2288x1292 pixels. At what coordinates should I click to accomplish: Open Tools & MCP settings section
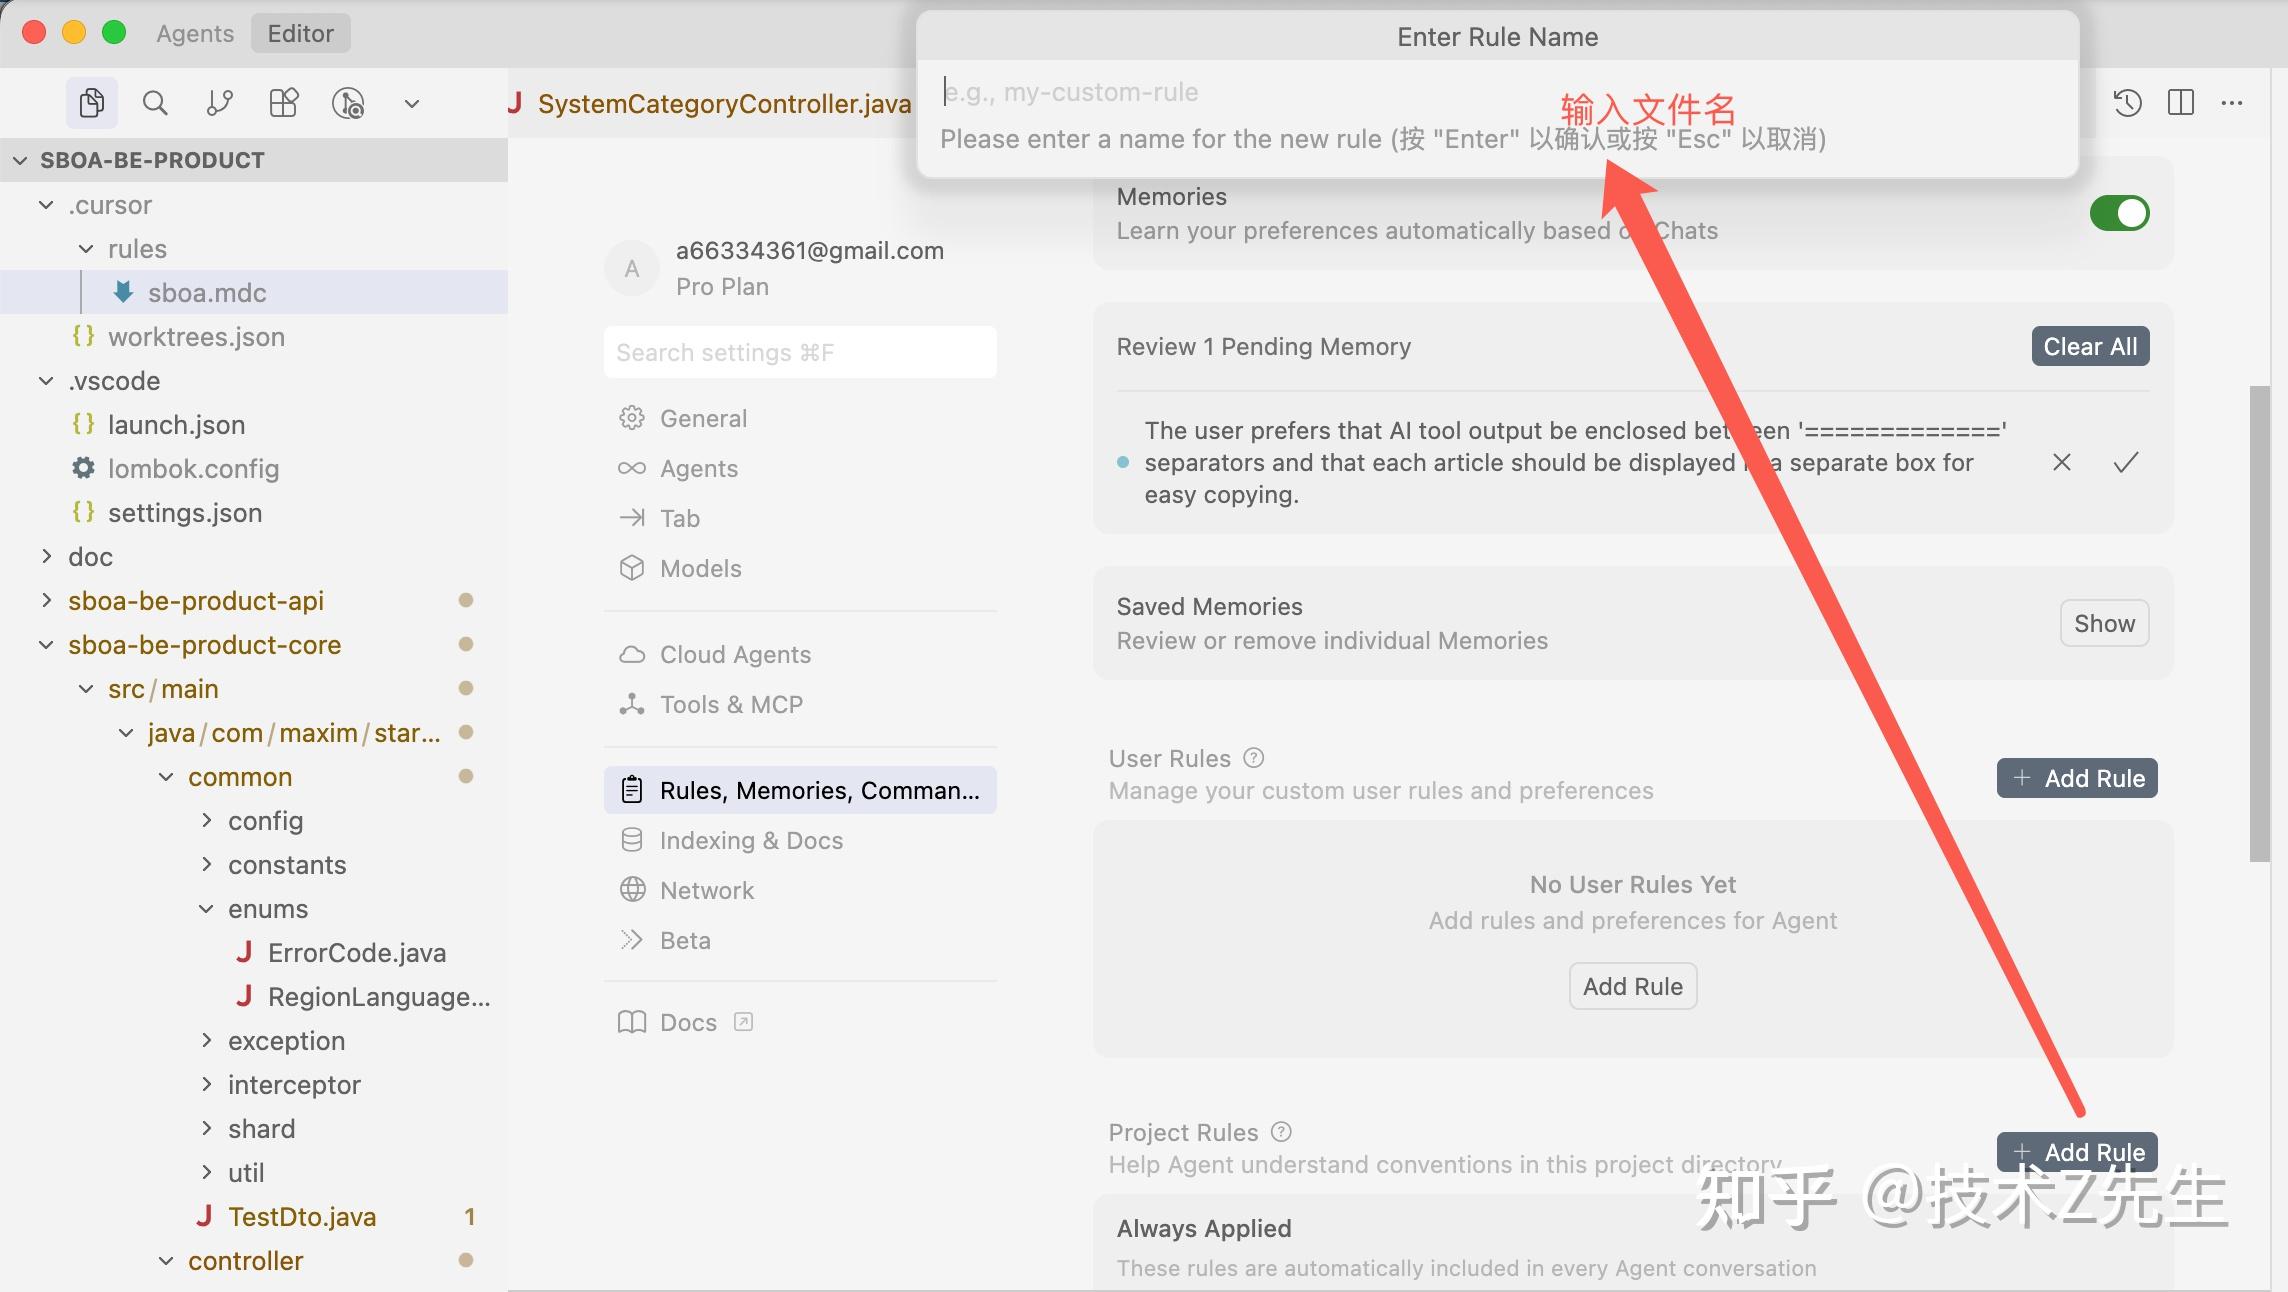pos(730,704)
